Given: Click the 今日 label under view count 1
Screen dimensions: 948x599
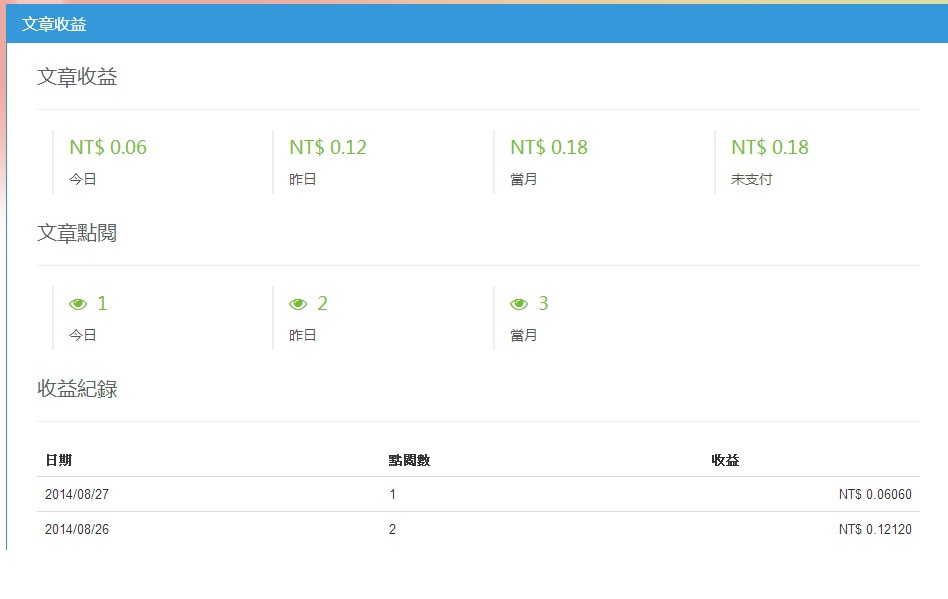Looking at the screenshot, I should pyautogui.click(x=83, y=335).
